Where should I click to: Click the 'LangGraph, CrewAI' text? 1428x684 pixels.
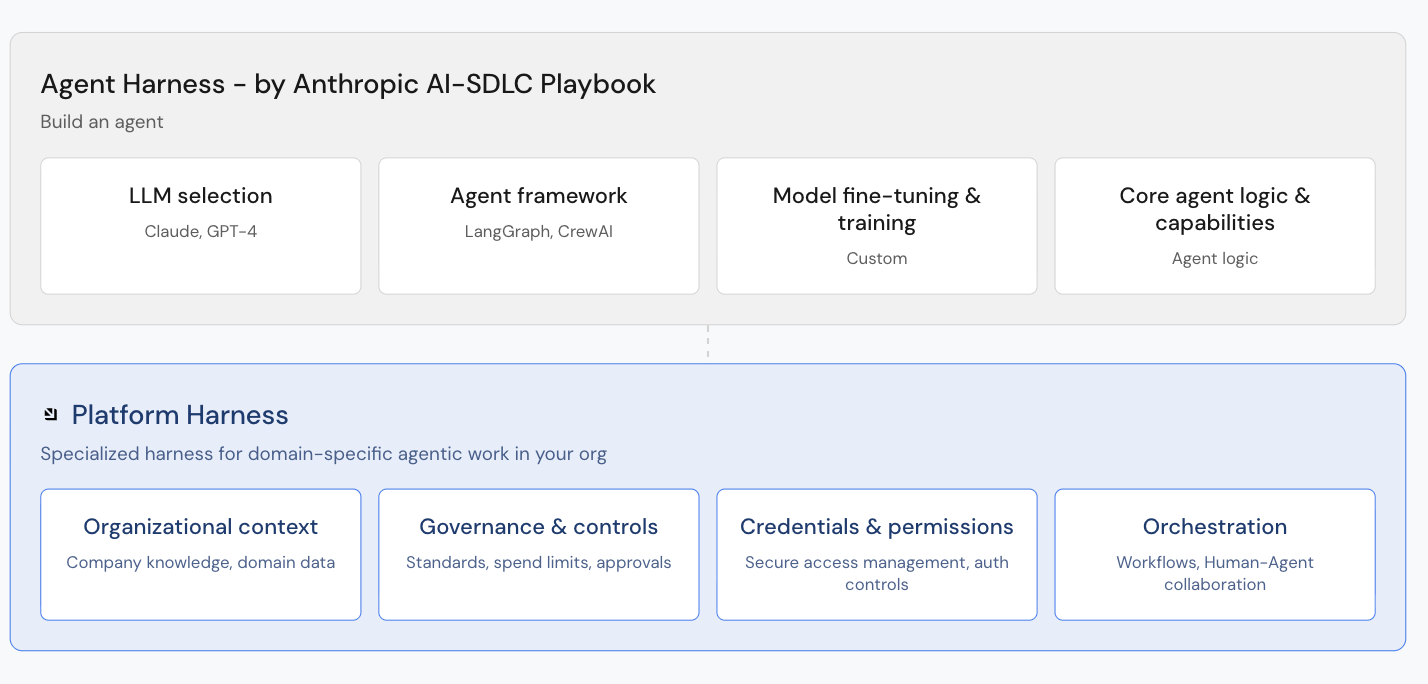pyautogui.click(x=539, y=232)
